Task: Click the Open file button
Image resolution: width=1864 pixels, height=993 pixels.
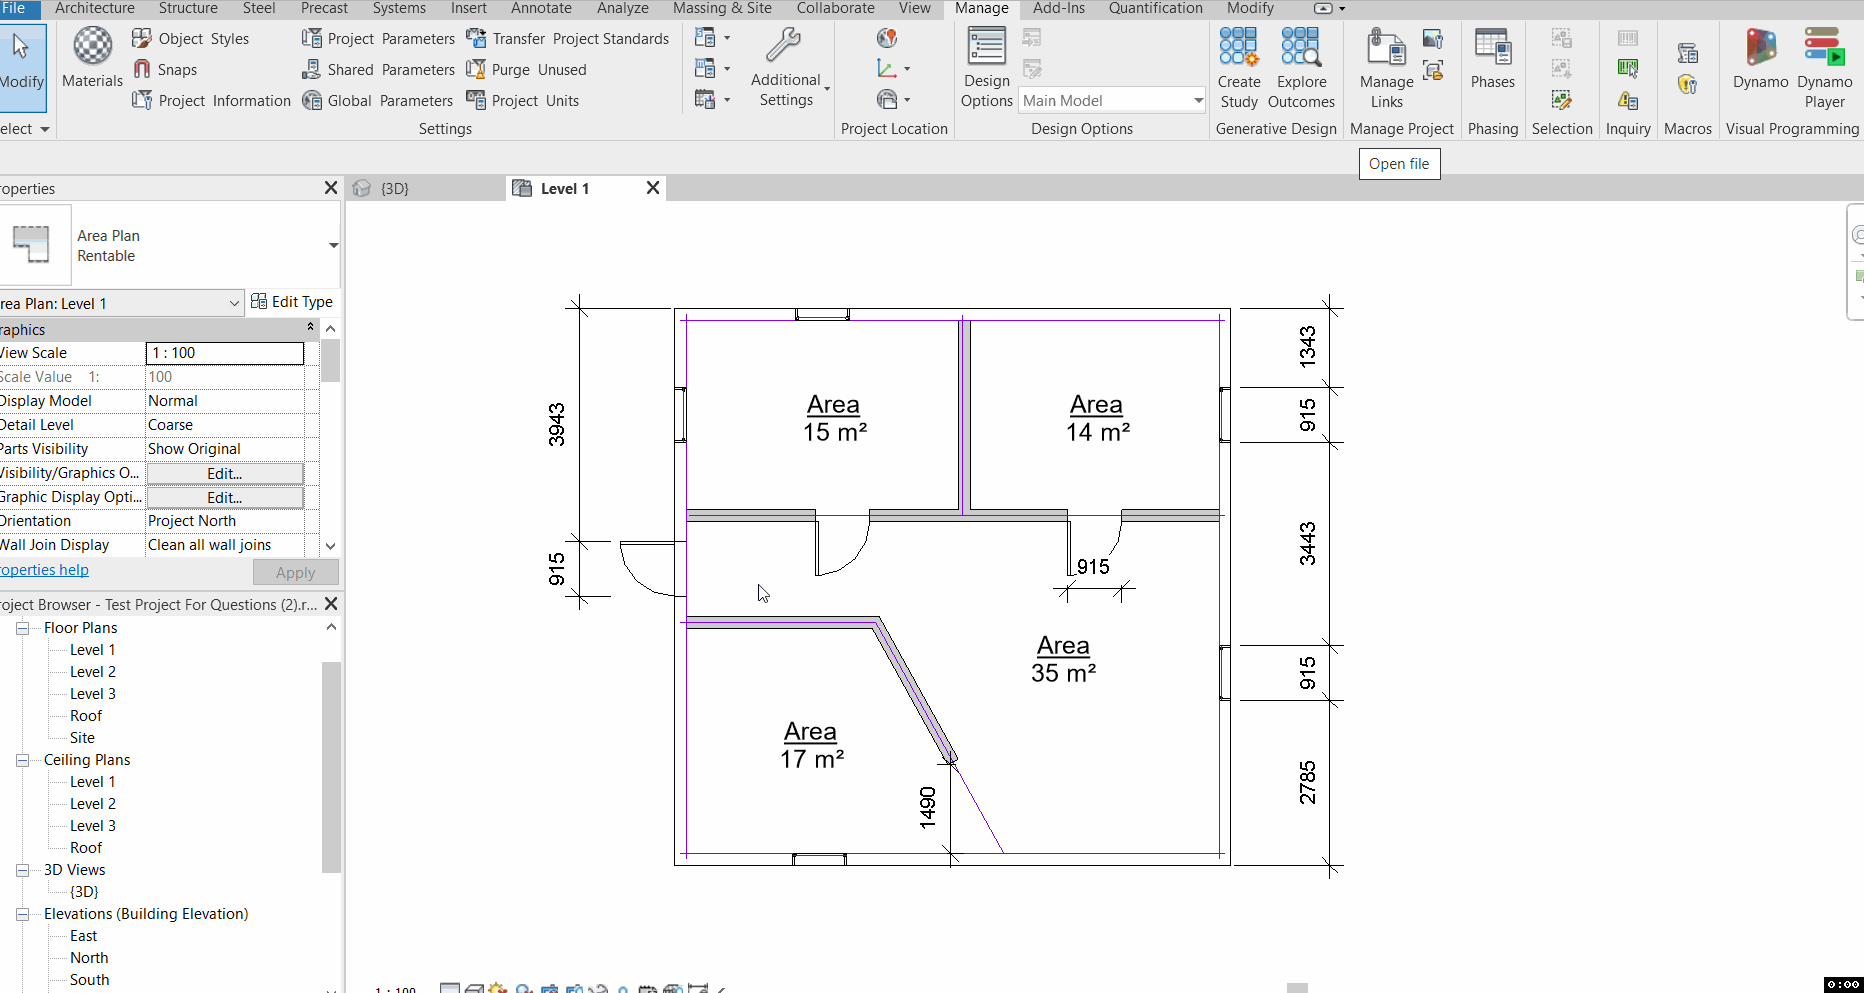Action: click(1399, 164)
